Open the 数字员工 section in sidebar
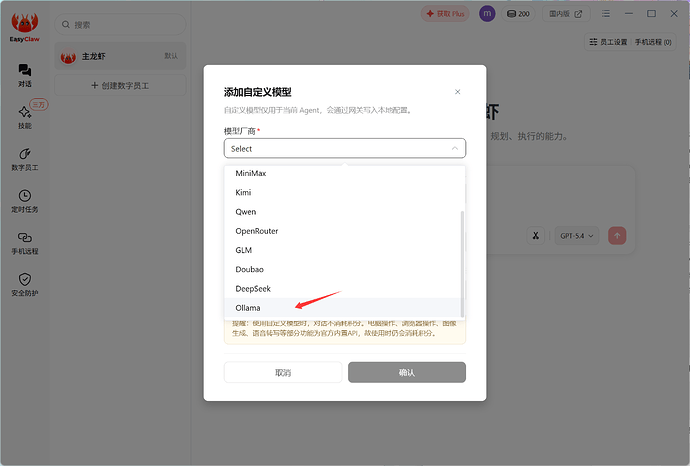 pos(25,159)
